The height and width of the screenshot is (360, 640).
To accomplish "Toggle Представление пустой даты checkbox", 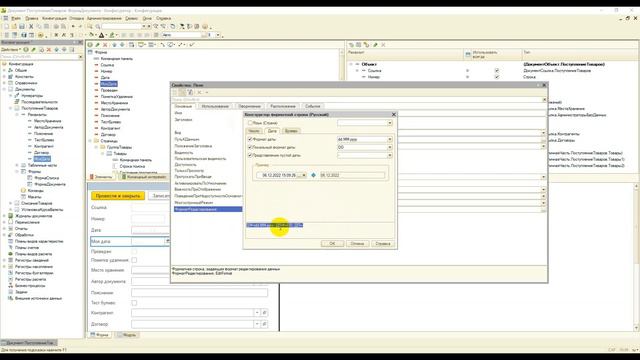I will 250,156.
